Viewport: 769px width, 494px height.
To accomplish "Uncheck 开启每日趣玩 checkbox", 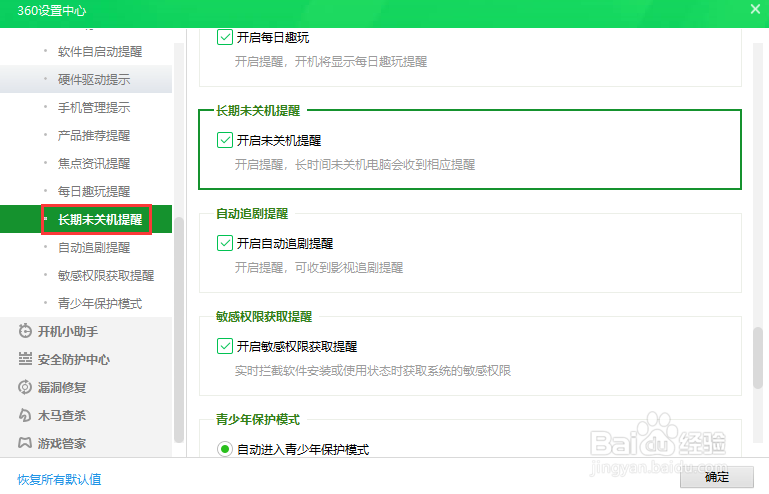I will pos(225,37).
